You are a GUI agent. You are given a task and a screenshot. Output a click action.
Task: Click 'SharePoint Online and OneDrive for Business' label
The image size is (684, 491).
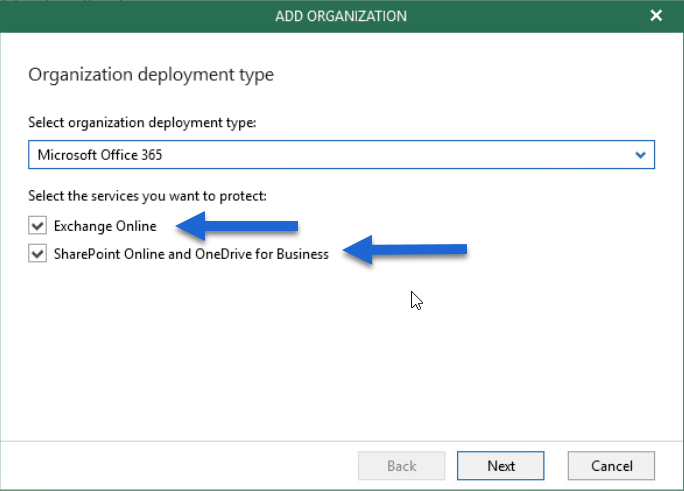[x=191, y=254]
